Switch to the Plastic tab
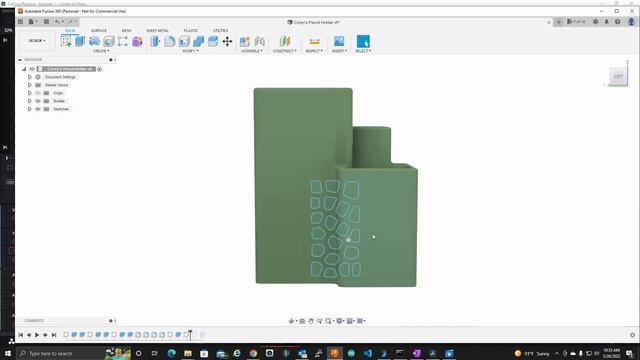Screen dimensions: 640x360 click(191, 31)
